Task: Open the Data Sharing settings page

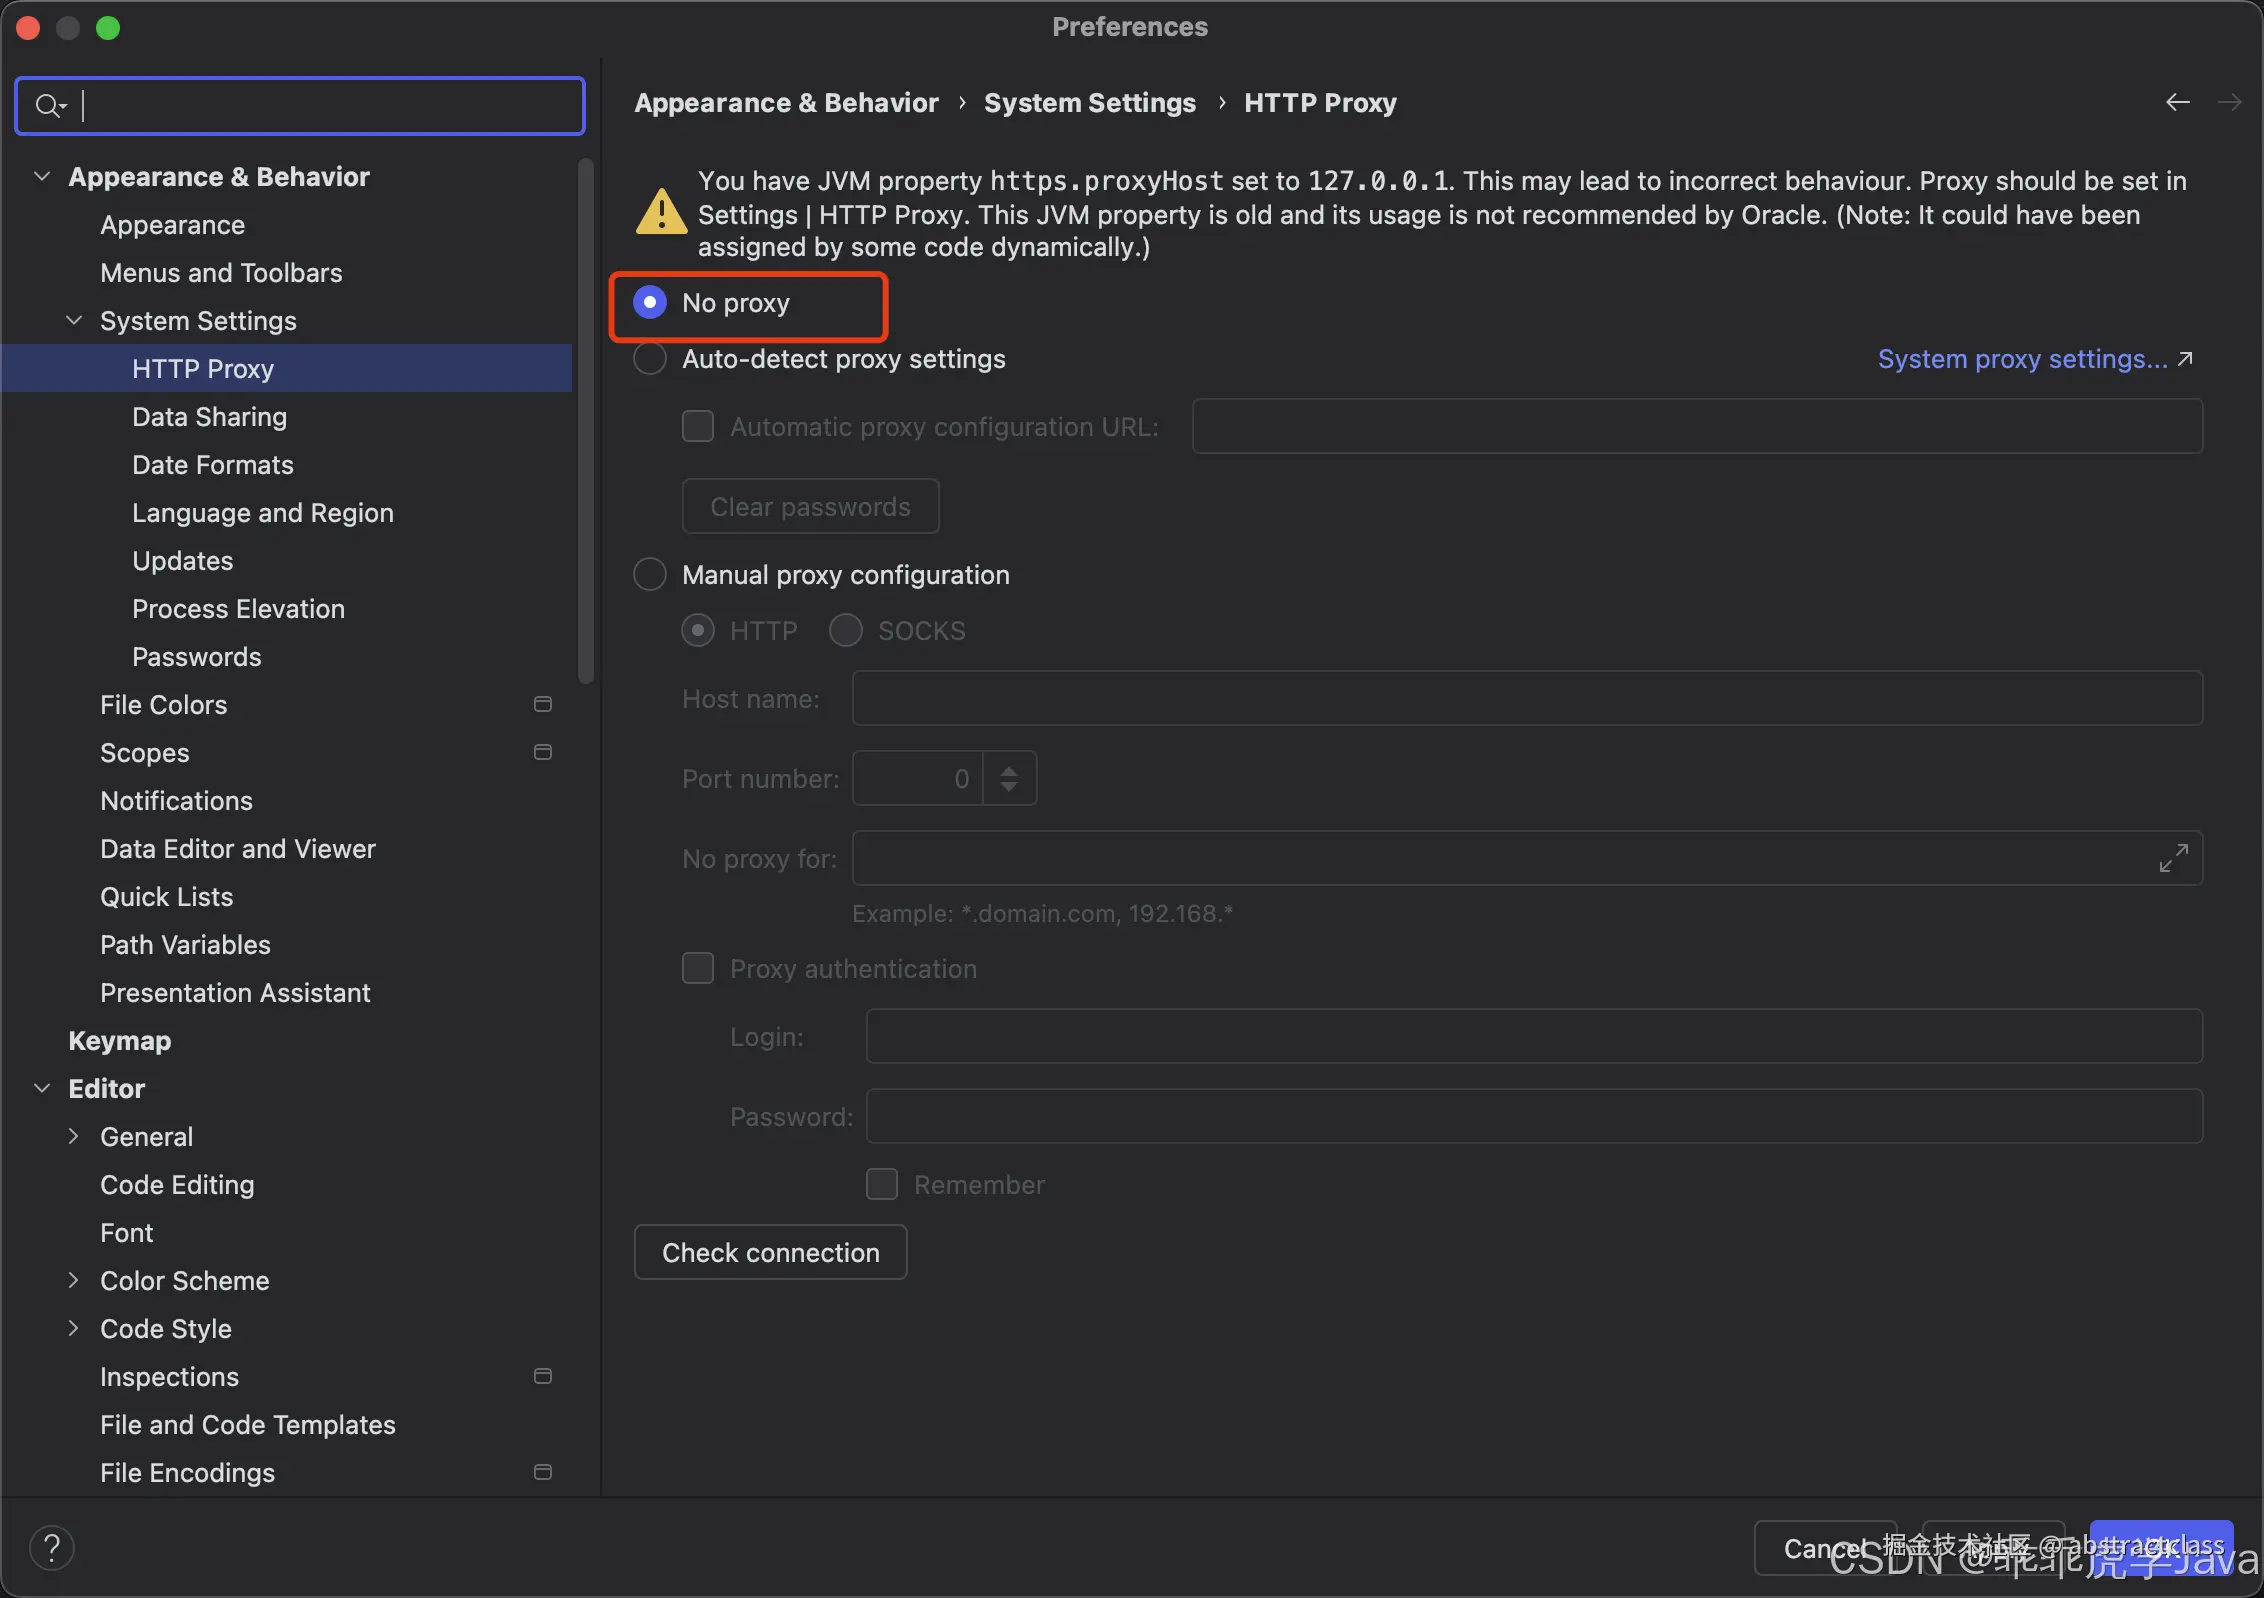Action: (209, 417)
